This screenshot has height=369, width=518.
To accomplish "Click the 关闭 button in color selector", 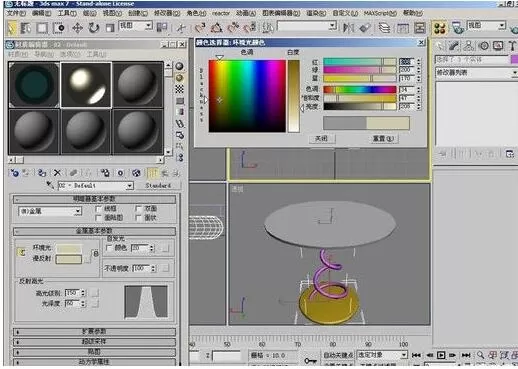I will coord(321,138).
